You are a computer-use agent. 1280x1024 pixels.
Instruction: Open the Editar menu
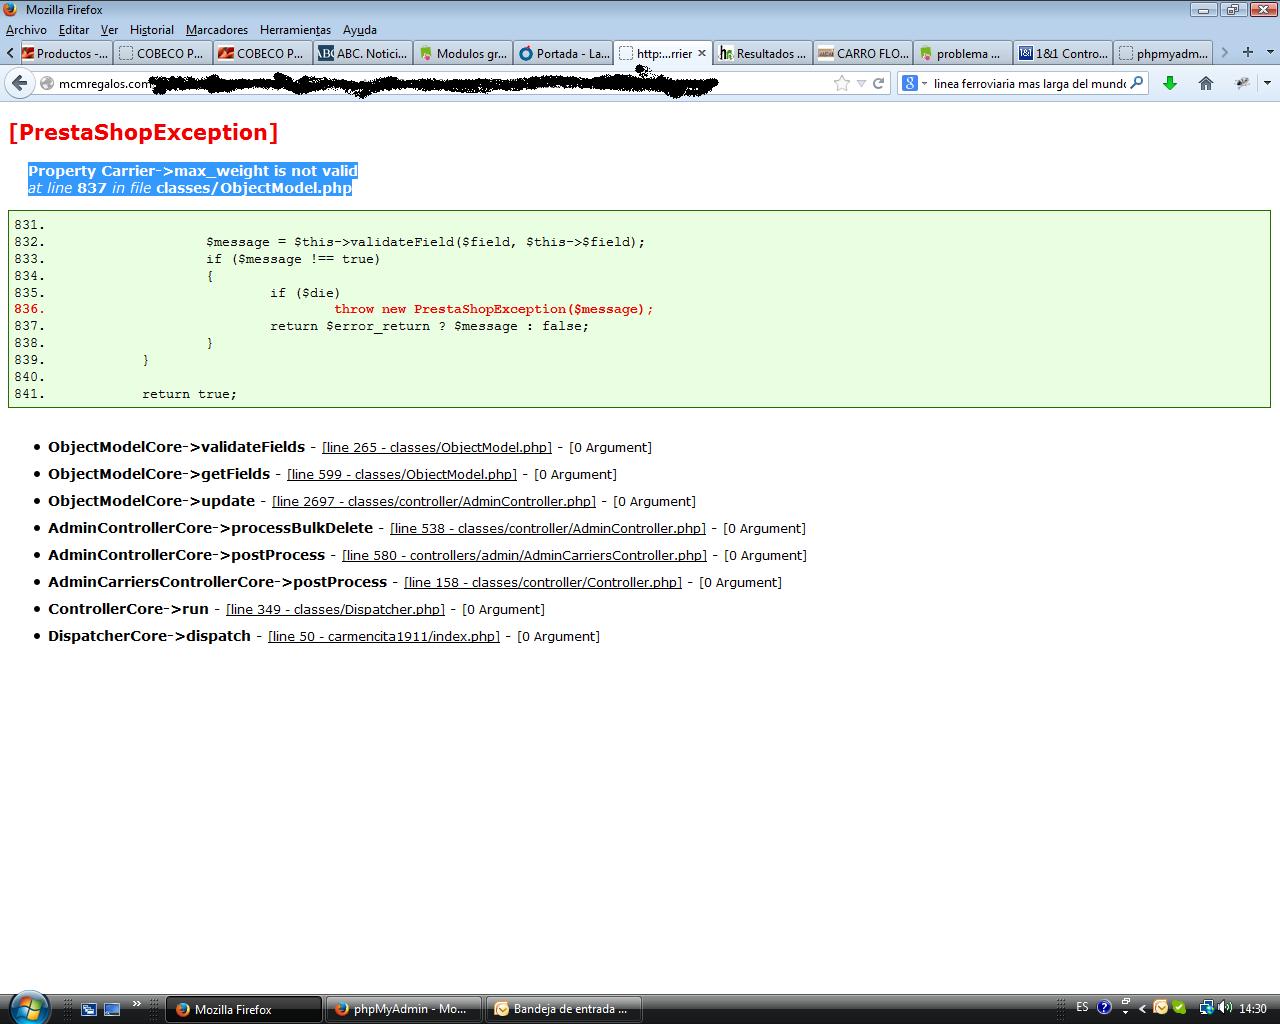(x=74, y=30)
